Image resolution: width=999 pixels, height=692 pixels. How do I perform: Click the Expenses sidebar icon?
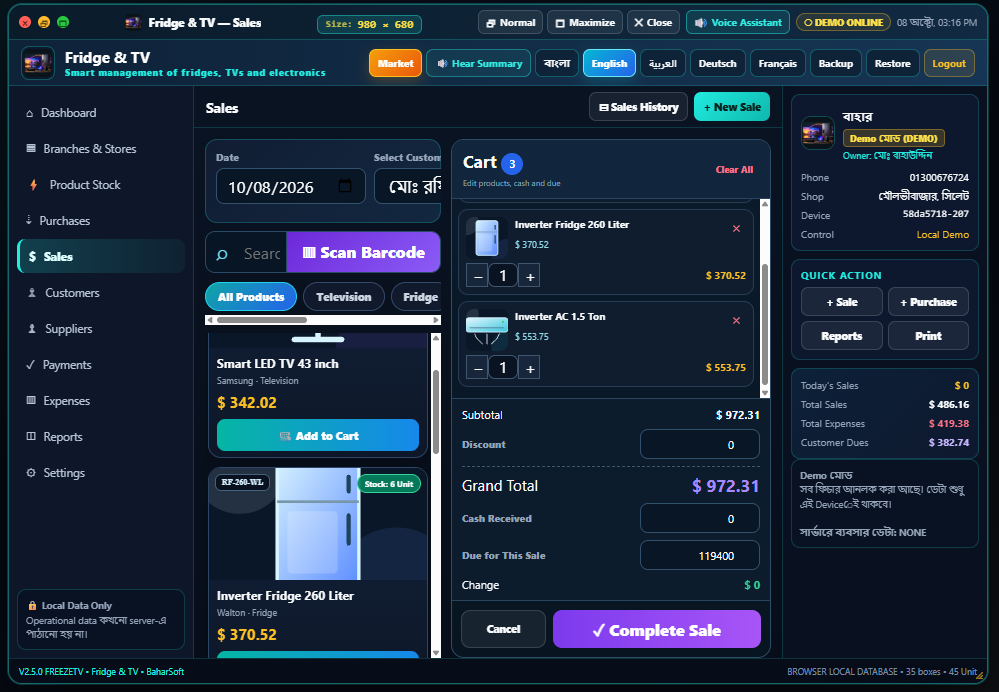(x=31, y=400)
